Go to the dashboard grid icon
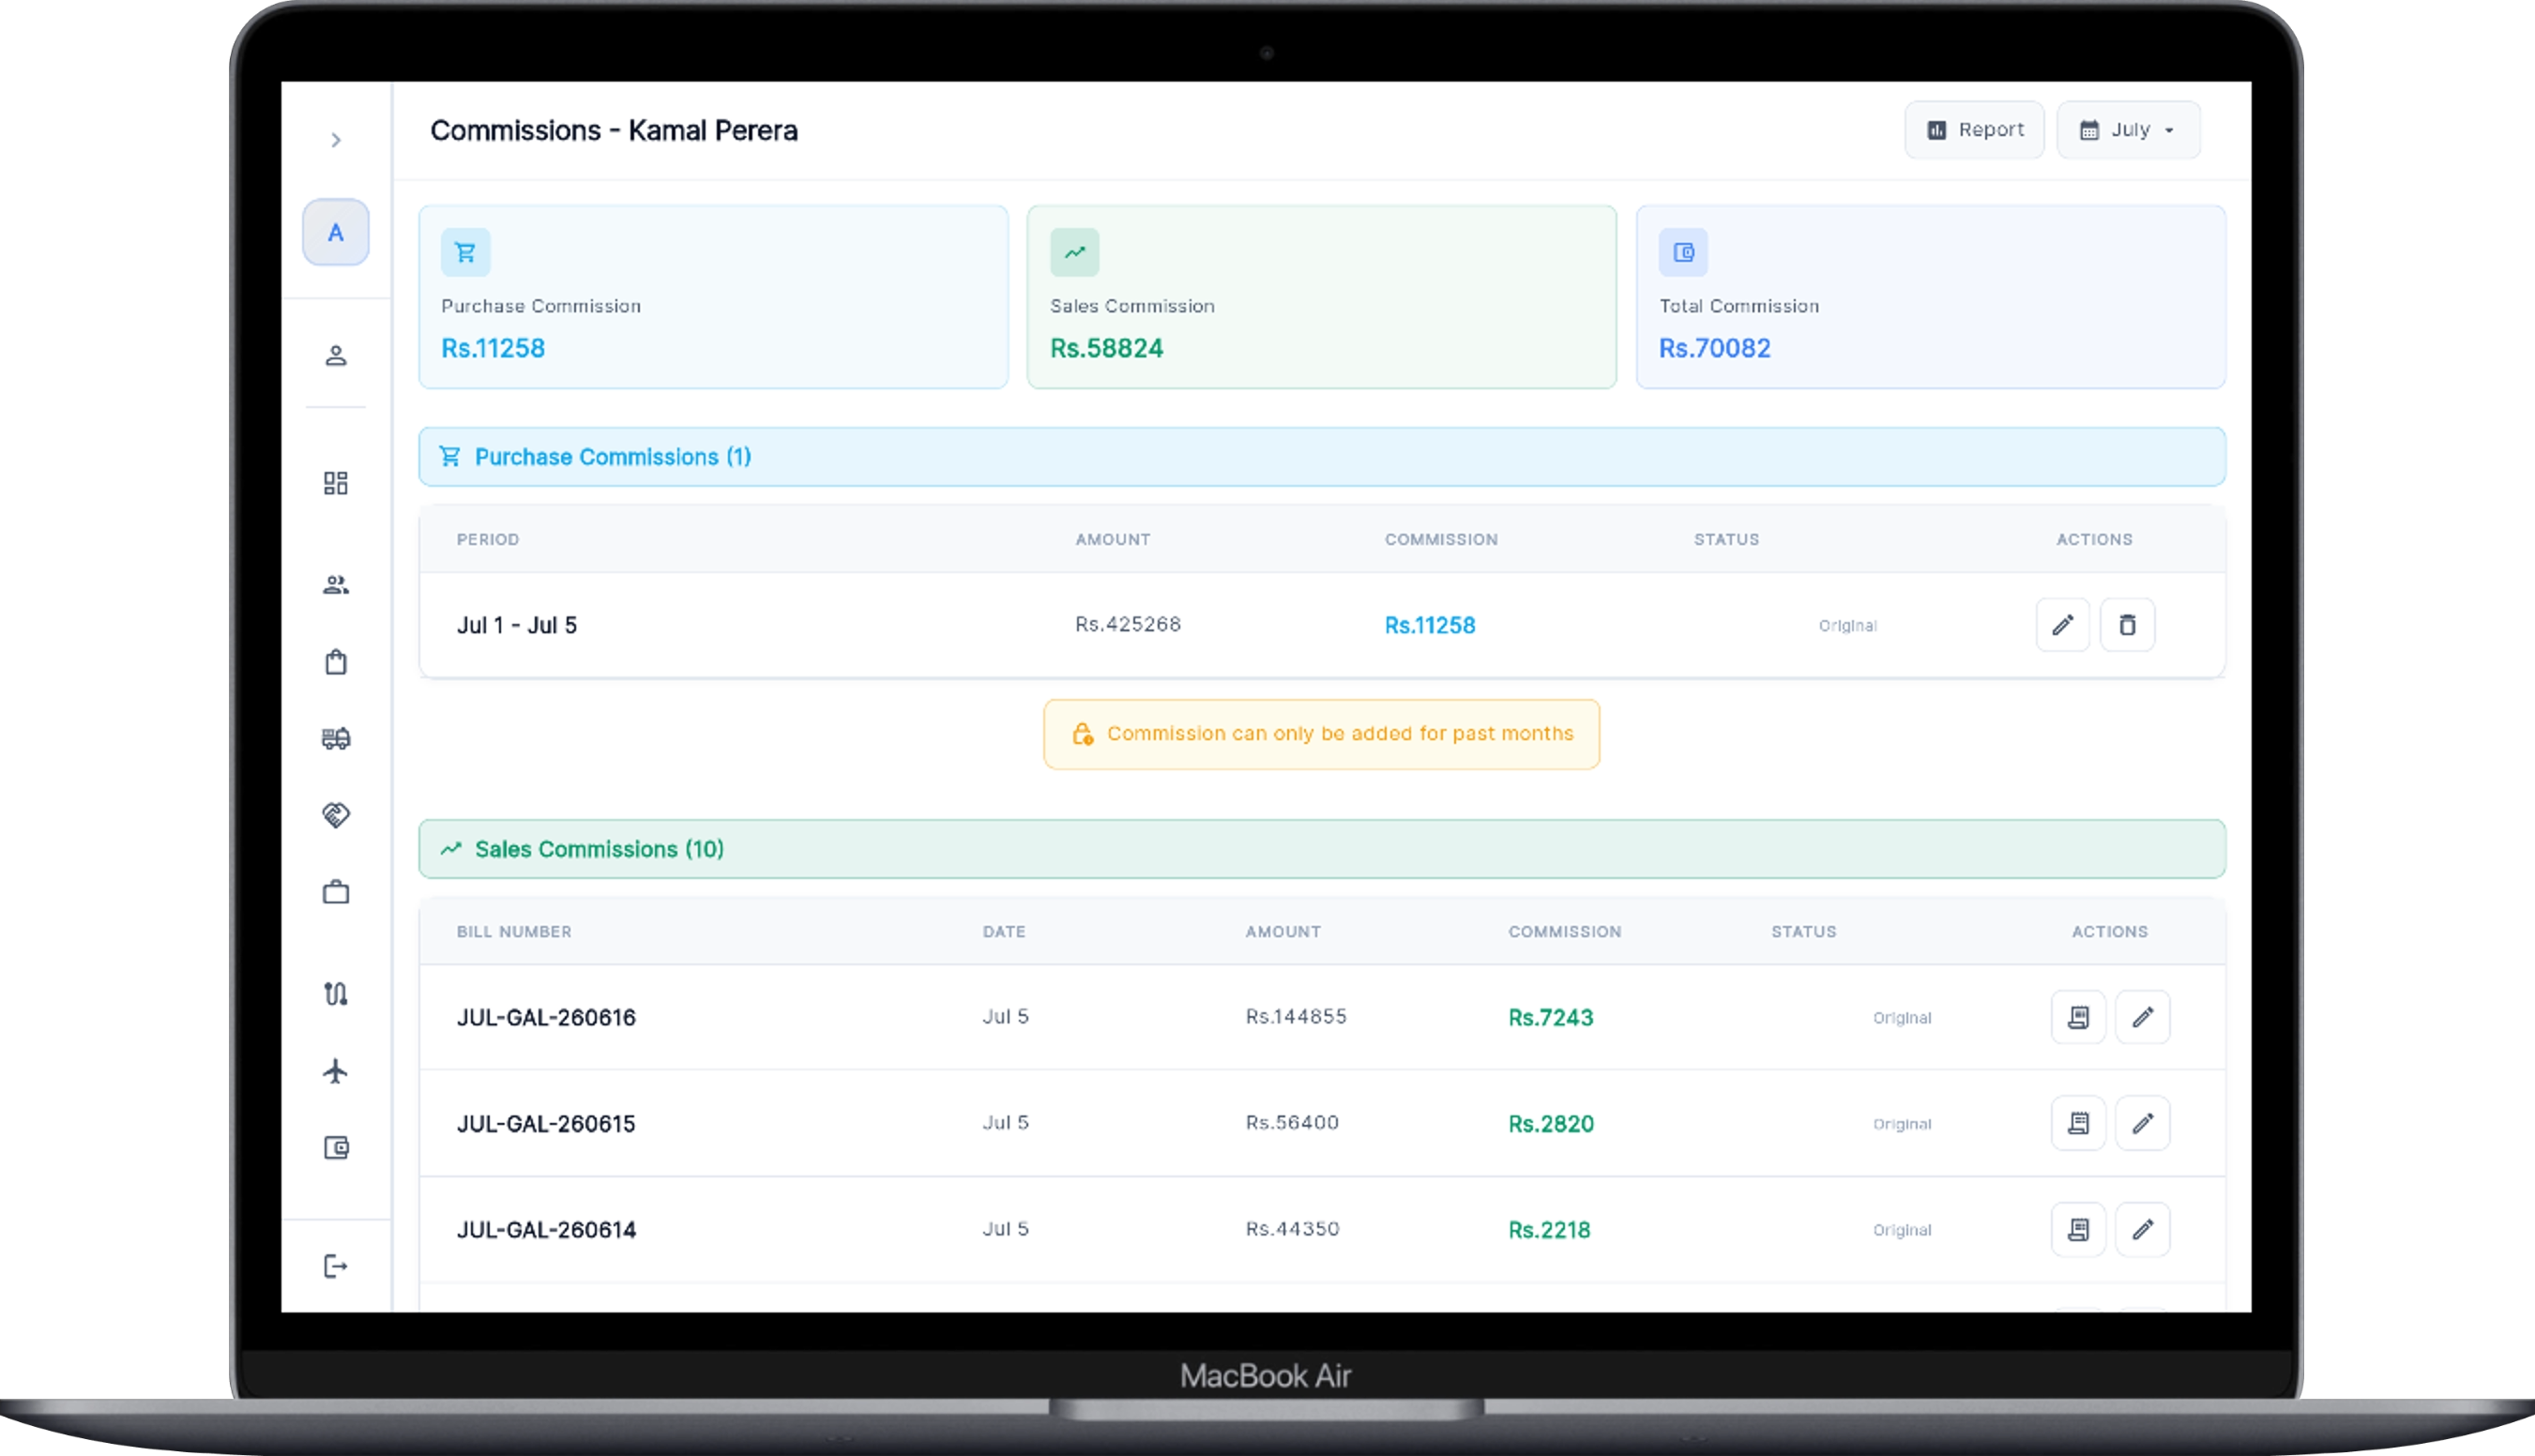The width and height of the screenshot is (2535, 1456). [x=336, y=484]
